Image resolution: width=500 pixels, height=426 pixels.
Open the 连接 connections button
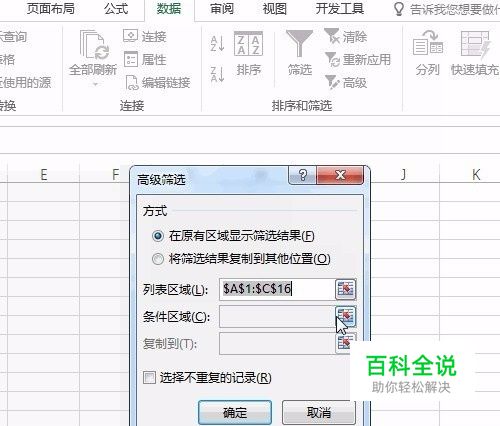click(x=145, y=36)
